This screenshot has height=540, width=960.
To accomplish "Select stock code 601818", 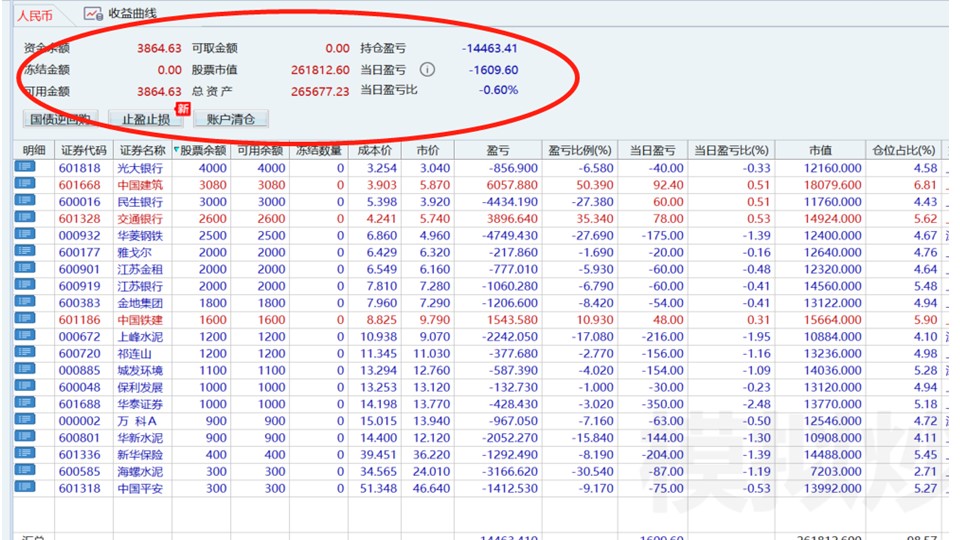I will (x=80, y=168).
